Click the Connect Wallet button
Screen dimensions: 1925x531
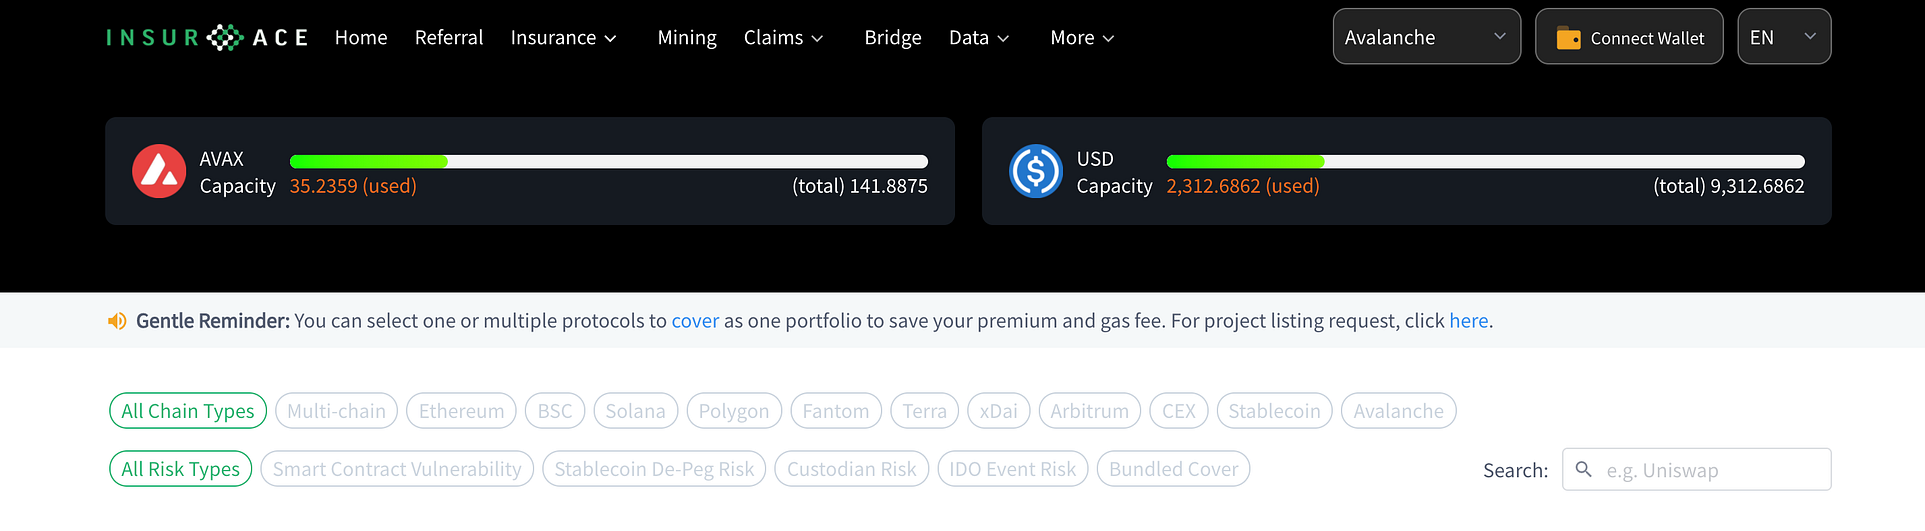pyautogui.click(x=1629, y=37)
